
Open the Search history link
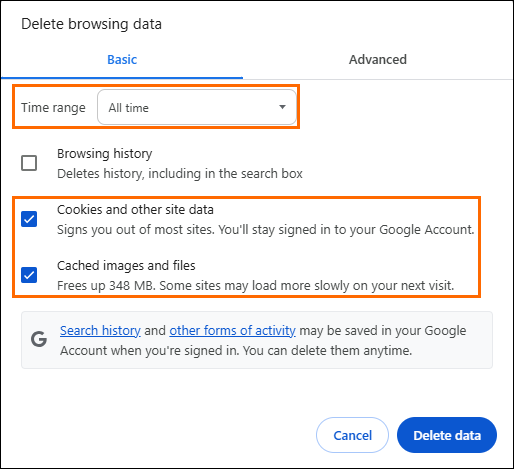point(100,331)
